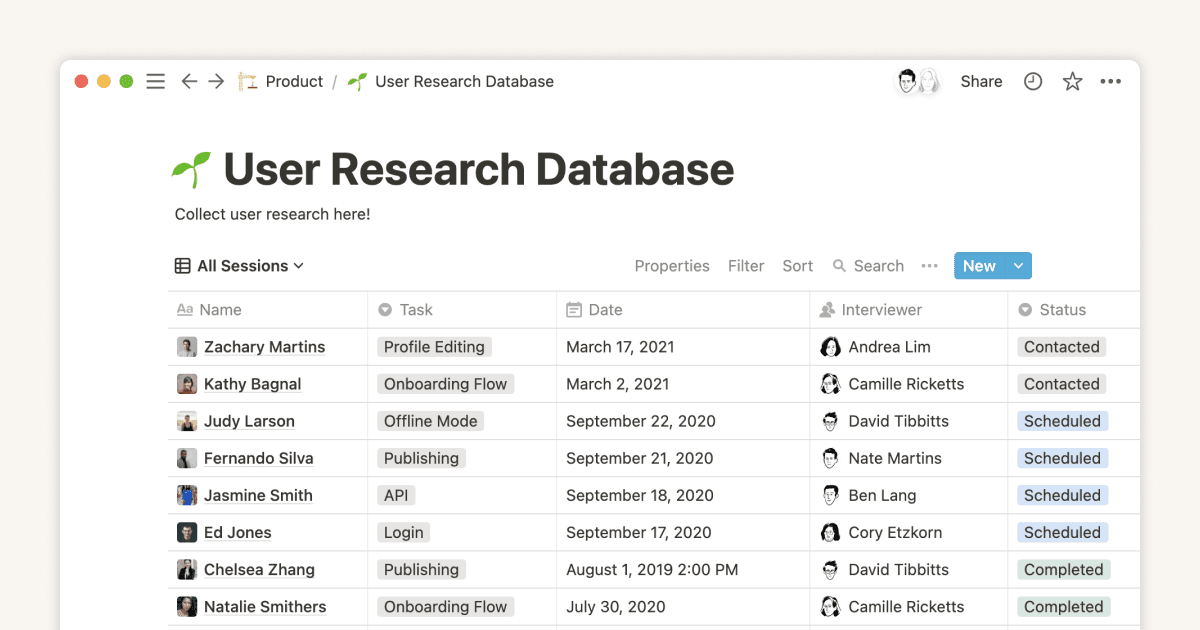Click the back navigation arrow

point(189,81)
